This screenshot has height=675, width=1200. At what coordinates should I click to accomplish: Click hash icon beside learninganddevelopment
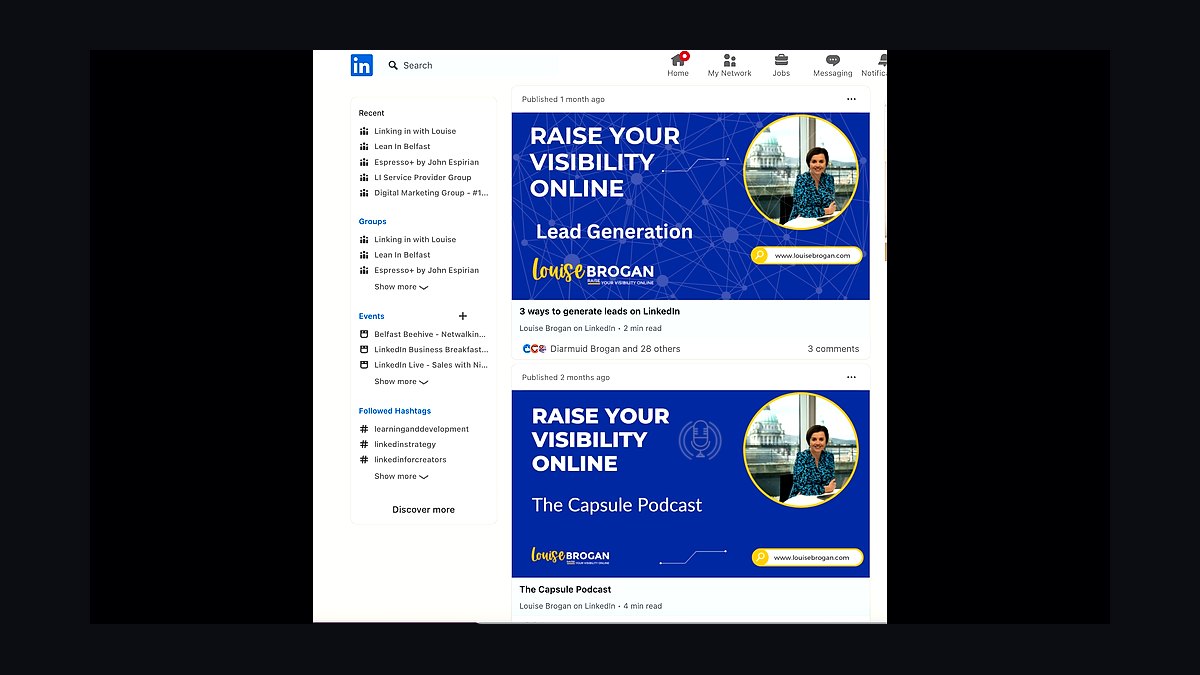364,429
